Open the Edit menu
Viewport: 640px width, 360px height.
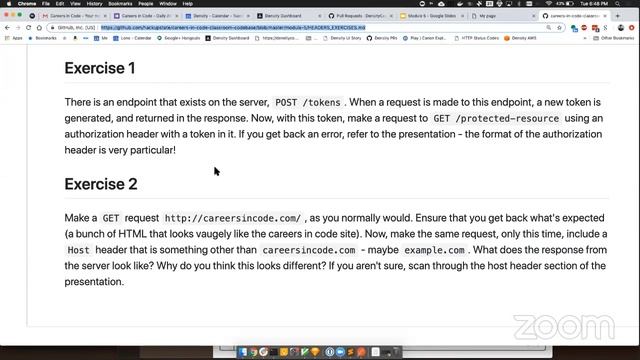(60, 4)
